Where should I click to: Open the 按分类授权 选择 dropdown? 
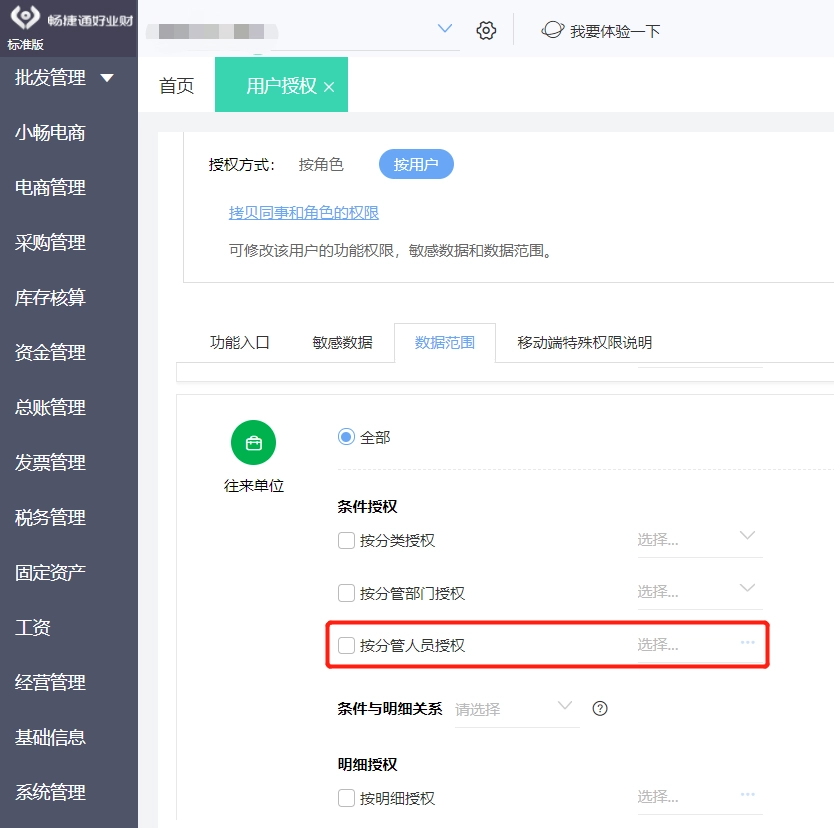pyautogui.click(x=700, y=540)
